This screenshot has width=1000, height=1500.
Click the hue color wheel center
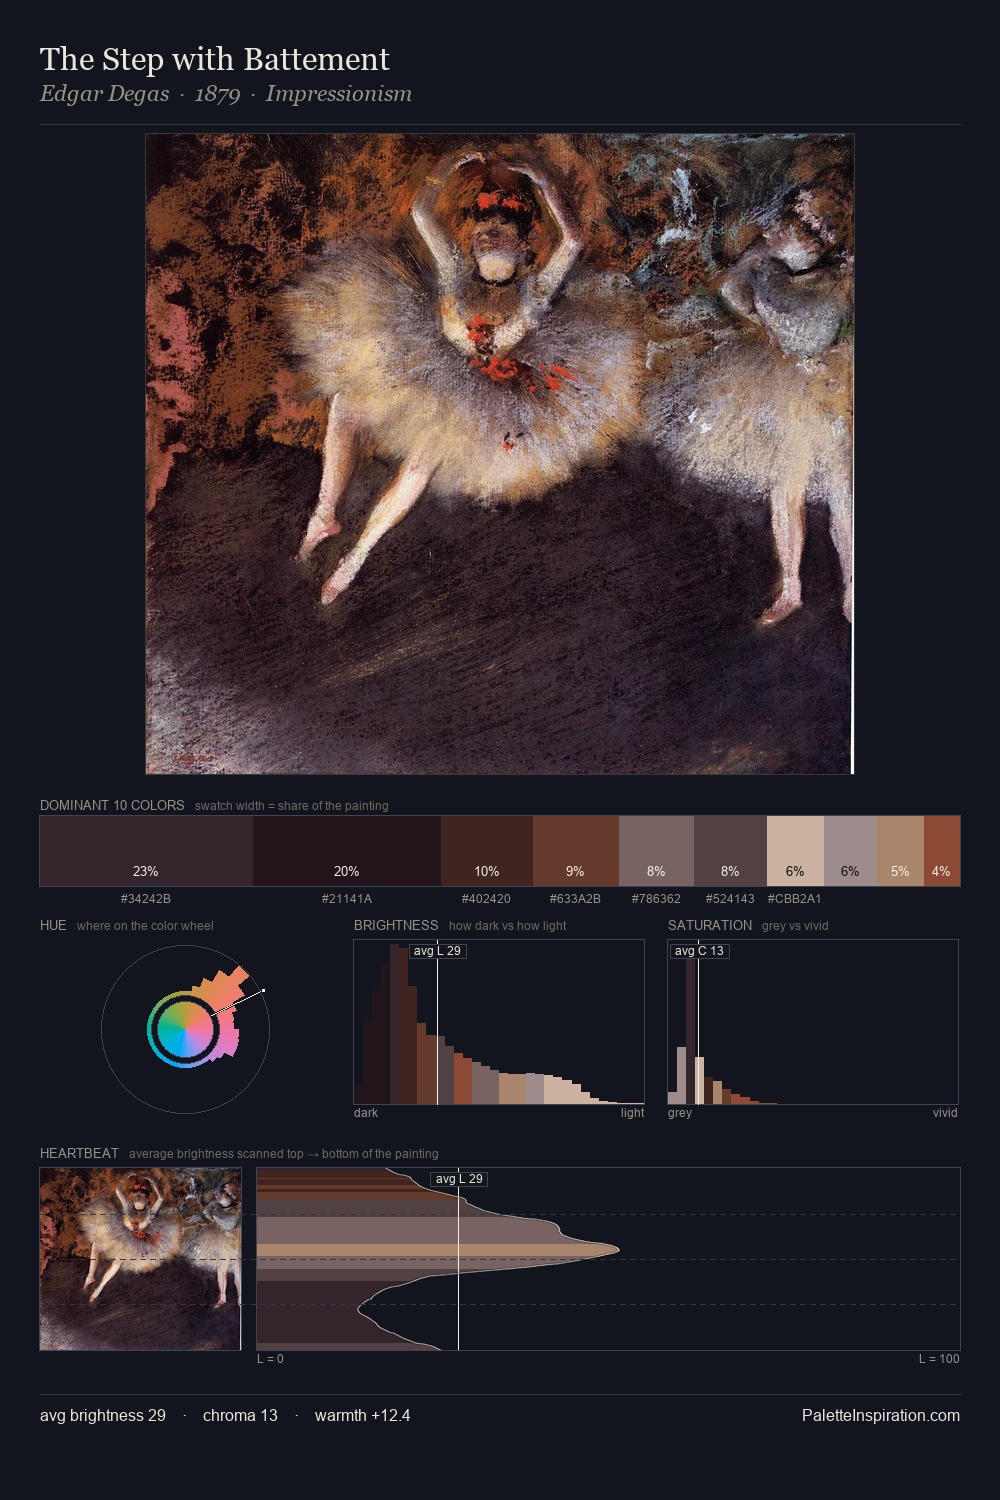click(x=185, y=1029)
